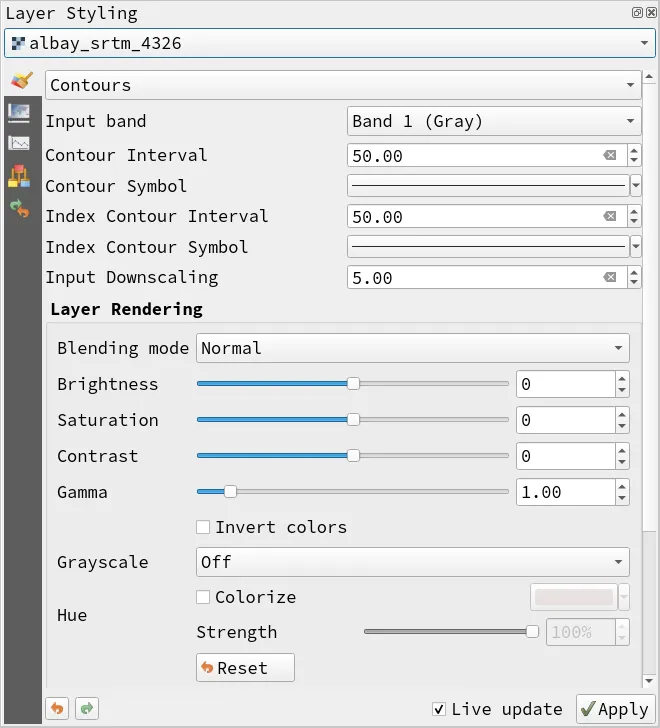Click the Contour Symbol line preview

tap(488, 186)
